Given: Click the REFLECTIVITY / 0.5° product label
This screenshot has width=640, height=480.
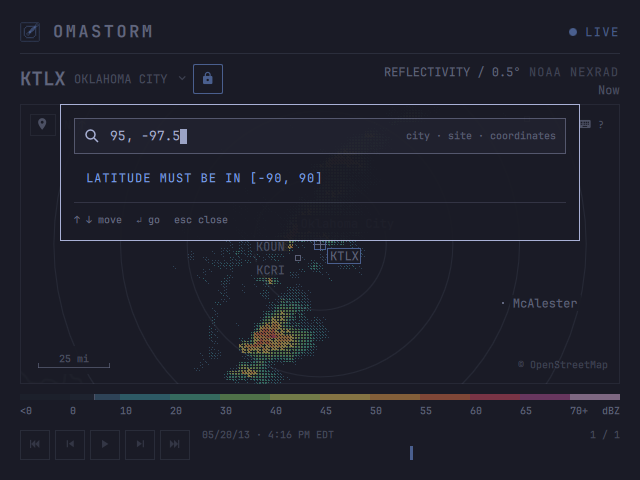Looking at the screenshot, I should pyautogui.click(x=452, y=72).
